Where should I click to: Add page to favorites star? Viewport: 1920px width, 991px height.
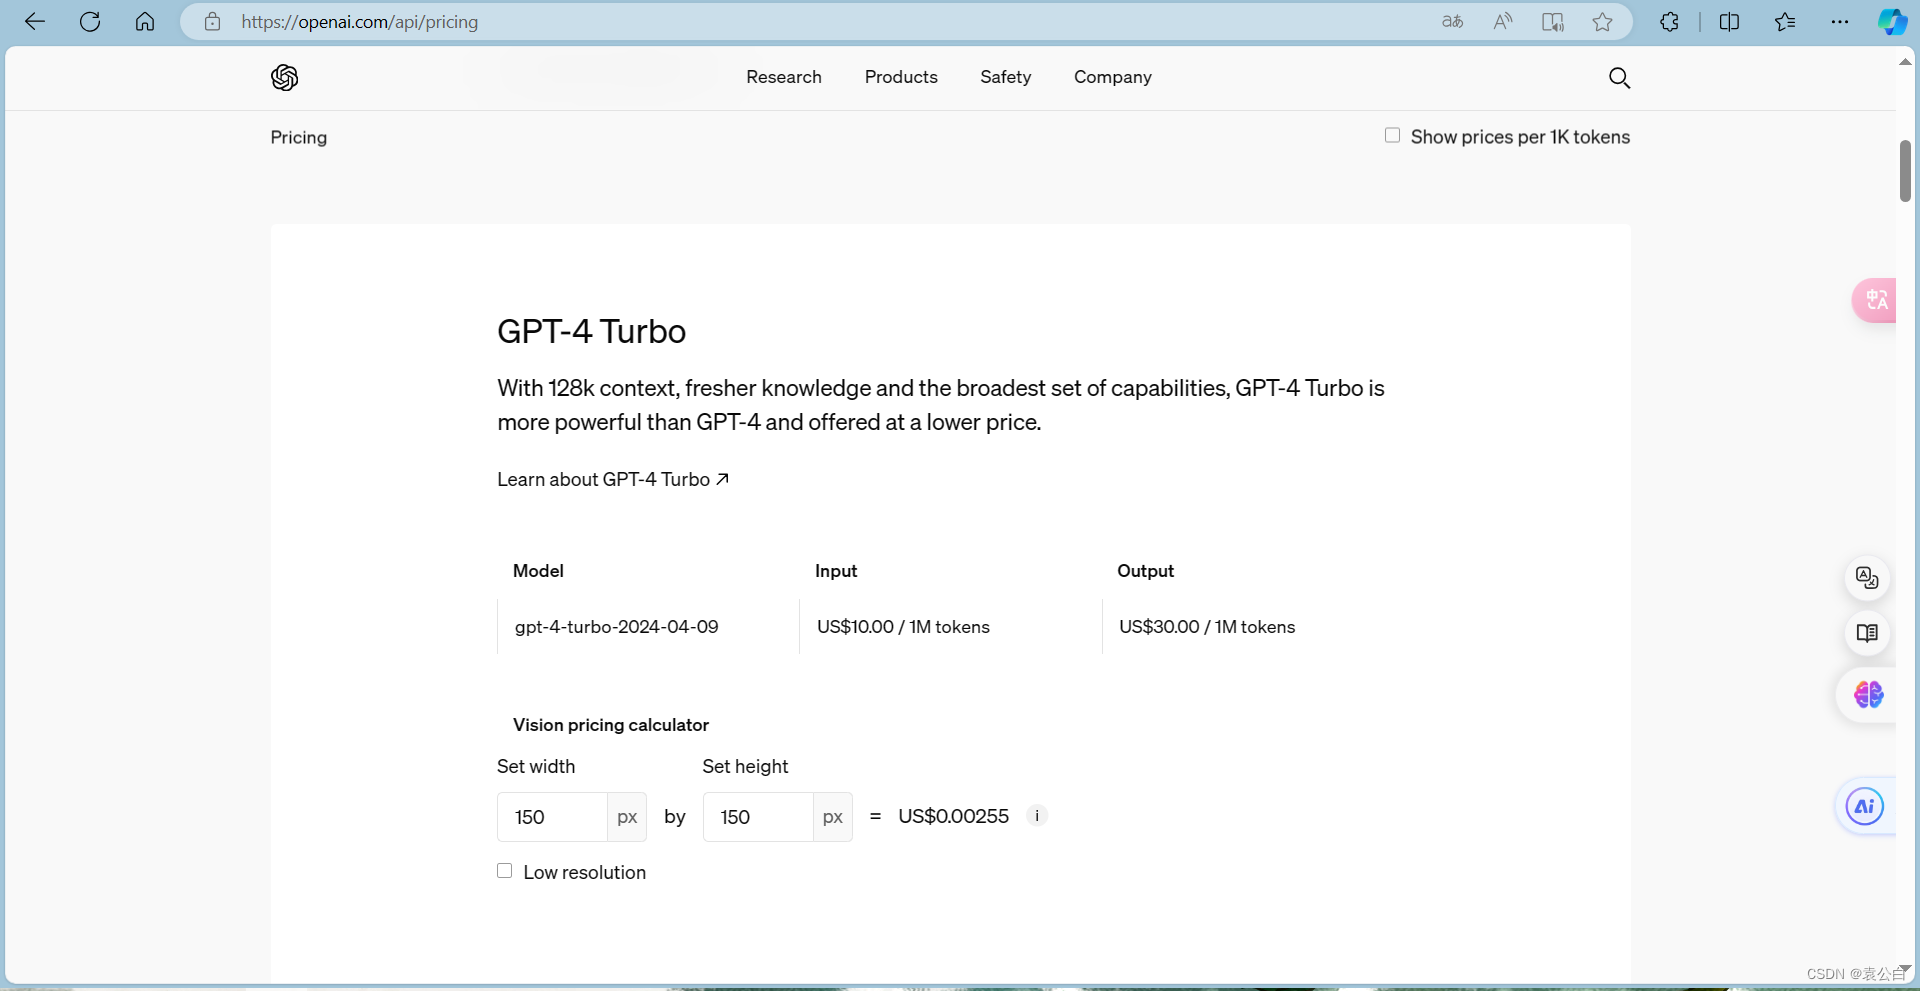click(x=1603, y=22)
